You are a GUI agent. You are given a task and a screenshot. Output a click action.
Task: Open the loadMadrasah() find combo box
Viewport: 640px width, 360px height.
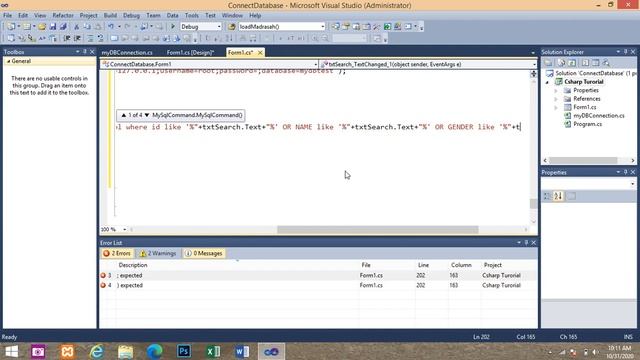coord(322,27)
